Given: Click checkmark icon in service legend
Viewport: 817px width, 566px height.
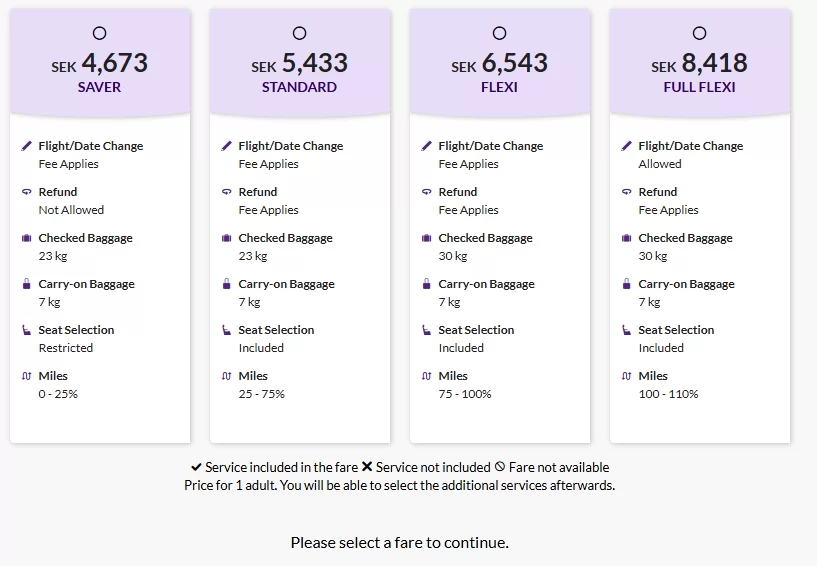Looking at the screenshot, I should click(196, 467).
